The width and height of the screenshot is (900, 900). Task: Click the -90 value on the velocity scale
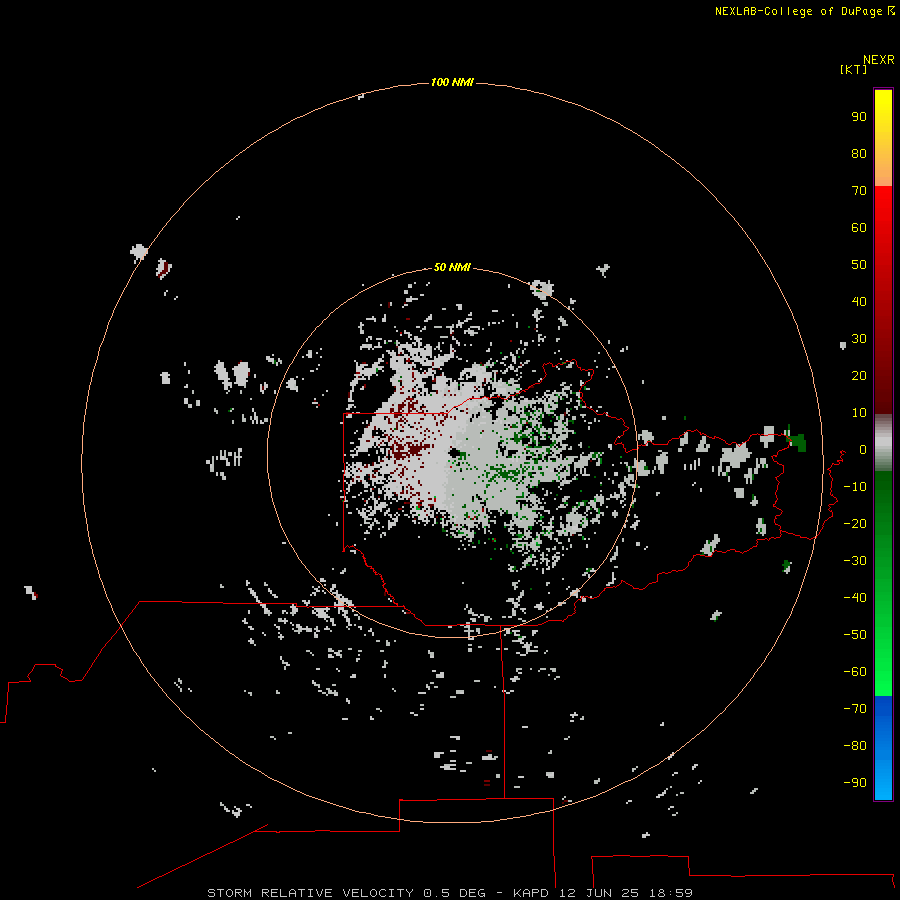(855, 783)
